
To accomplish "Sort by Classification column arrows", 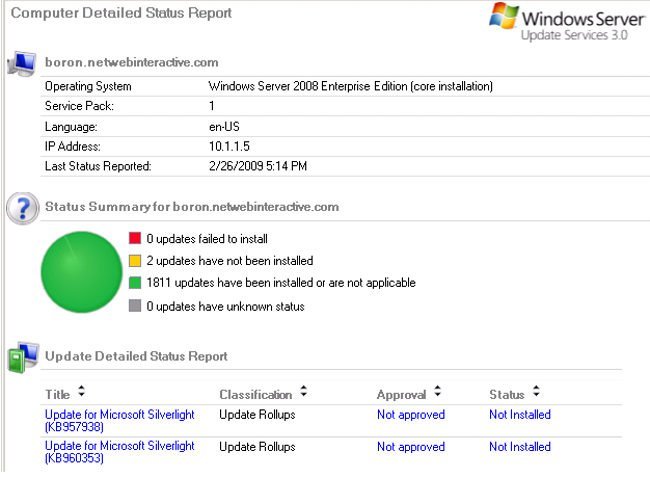I will [x=303, y=393].
